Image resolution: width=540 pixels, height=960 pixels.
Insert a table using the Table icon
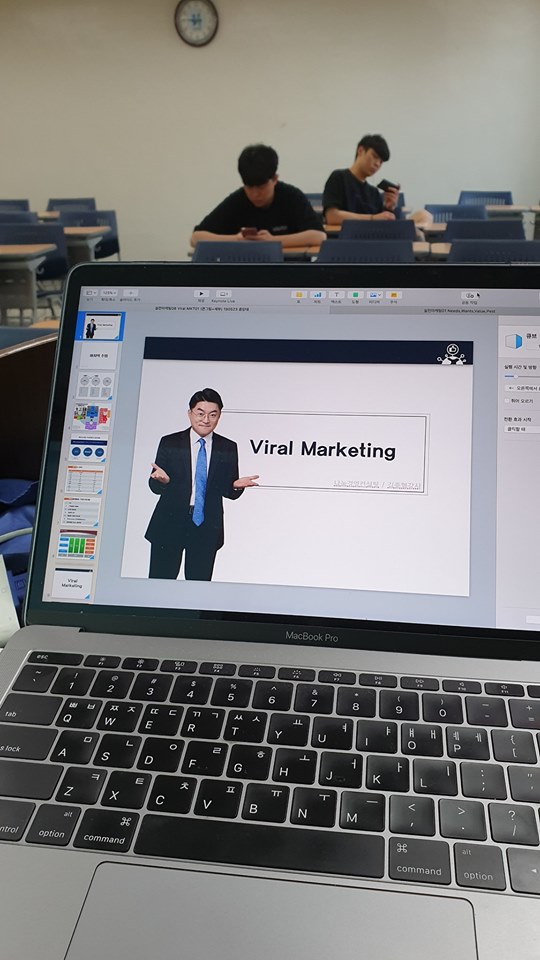click(299, 294)
